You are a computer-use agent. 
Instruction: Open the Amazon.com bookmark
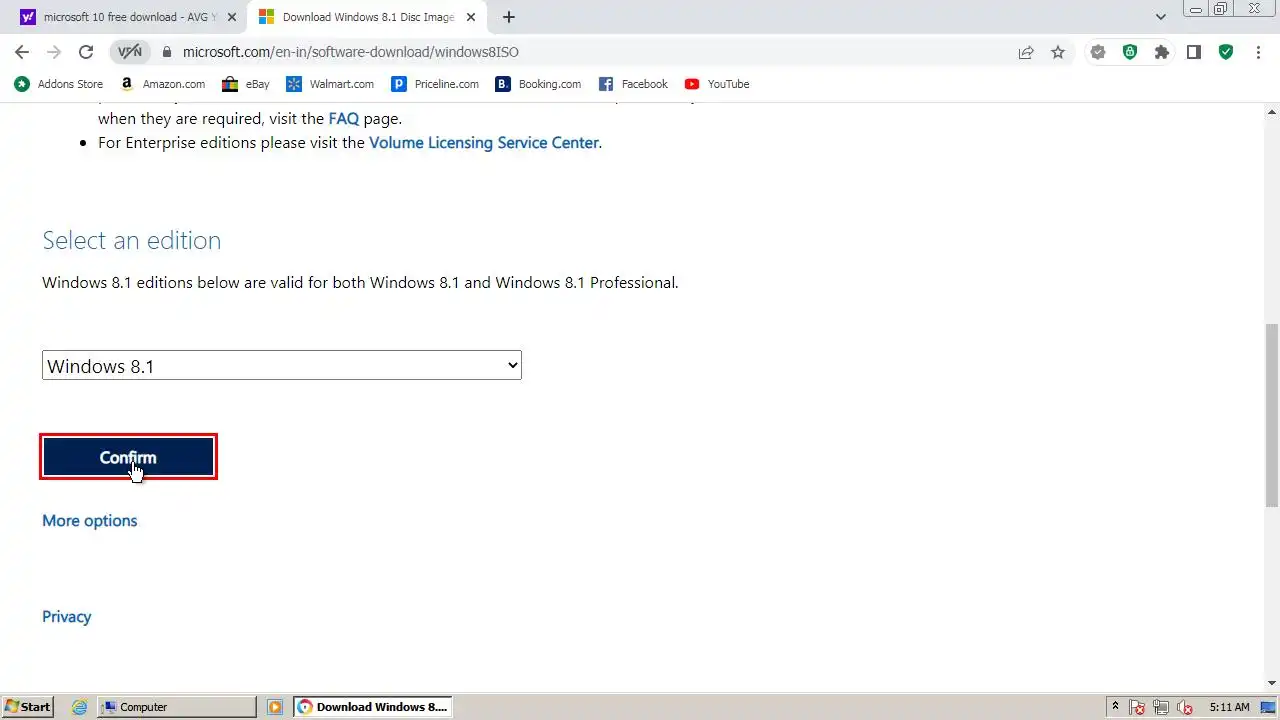[163, 84]
